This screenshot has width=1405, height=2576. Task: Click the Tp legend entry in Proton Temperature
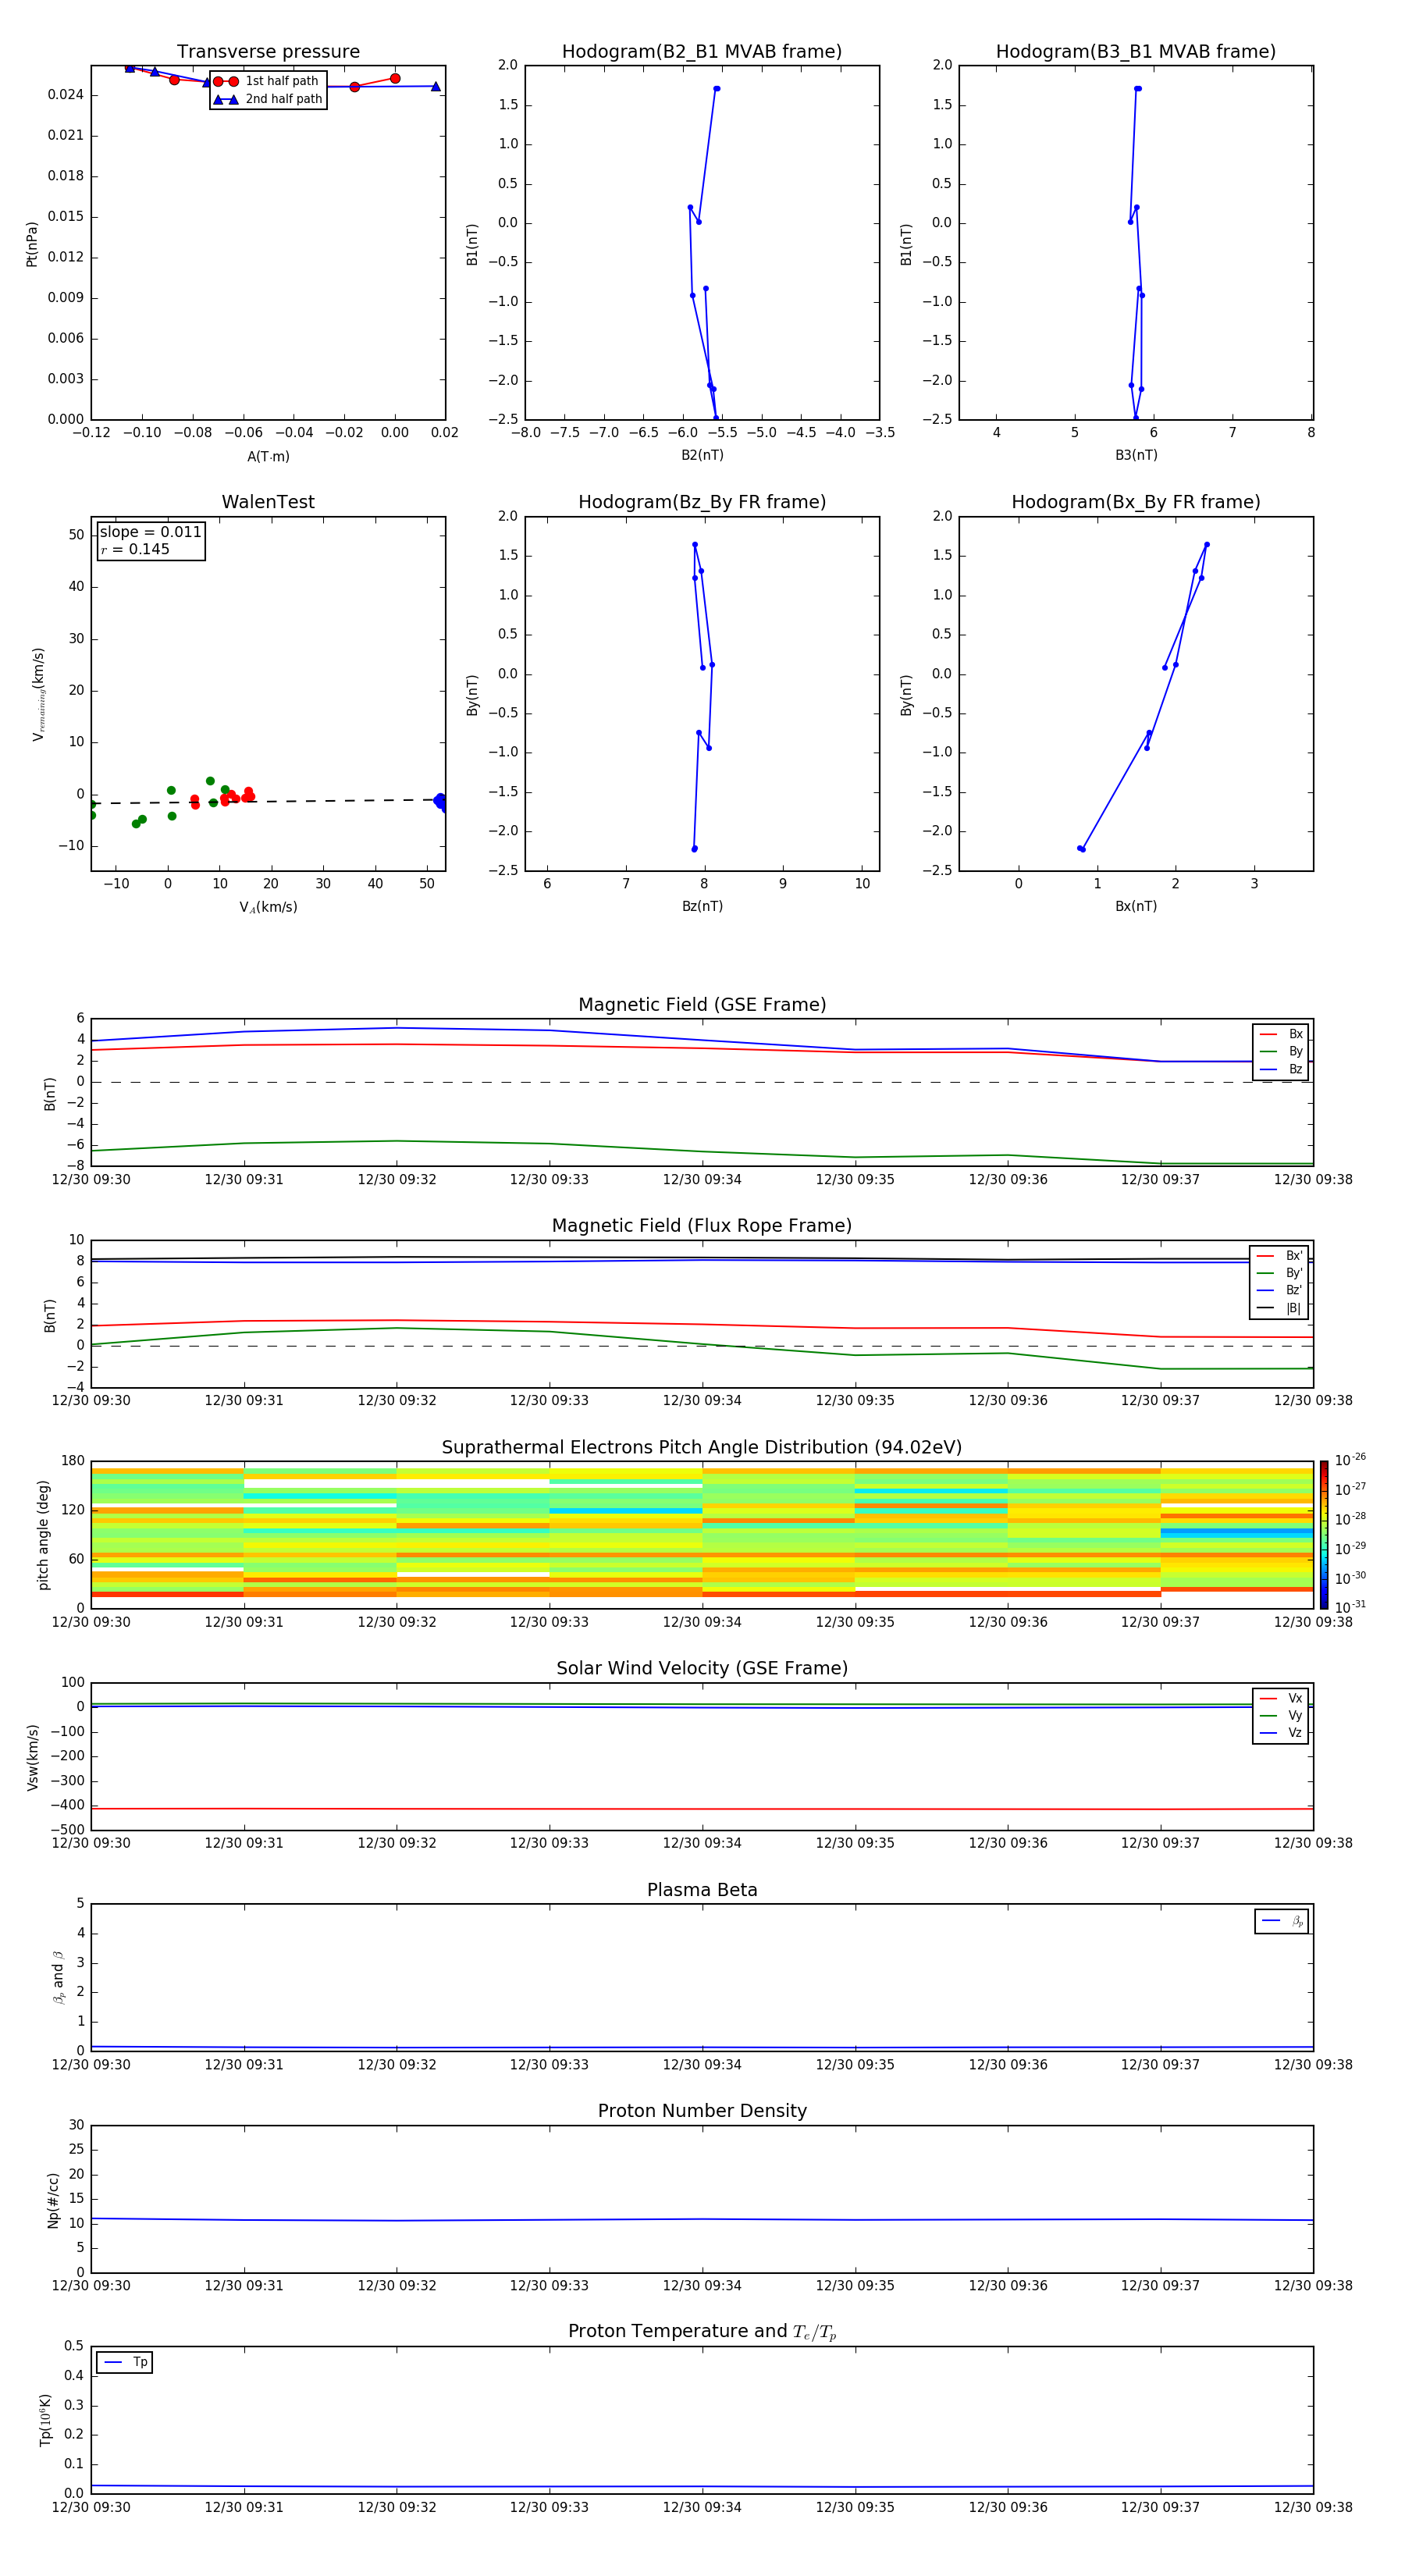click(124, 2362)
